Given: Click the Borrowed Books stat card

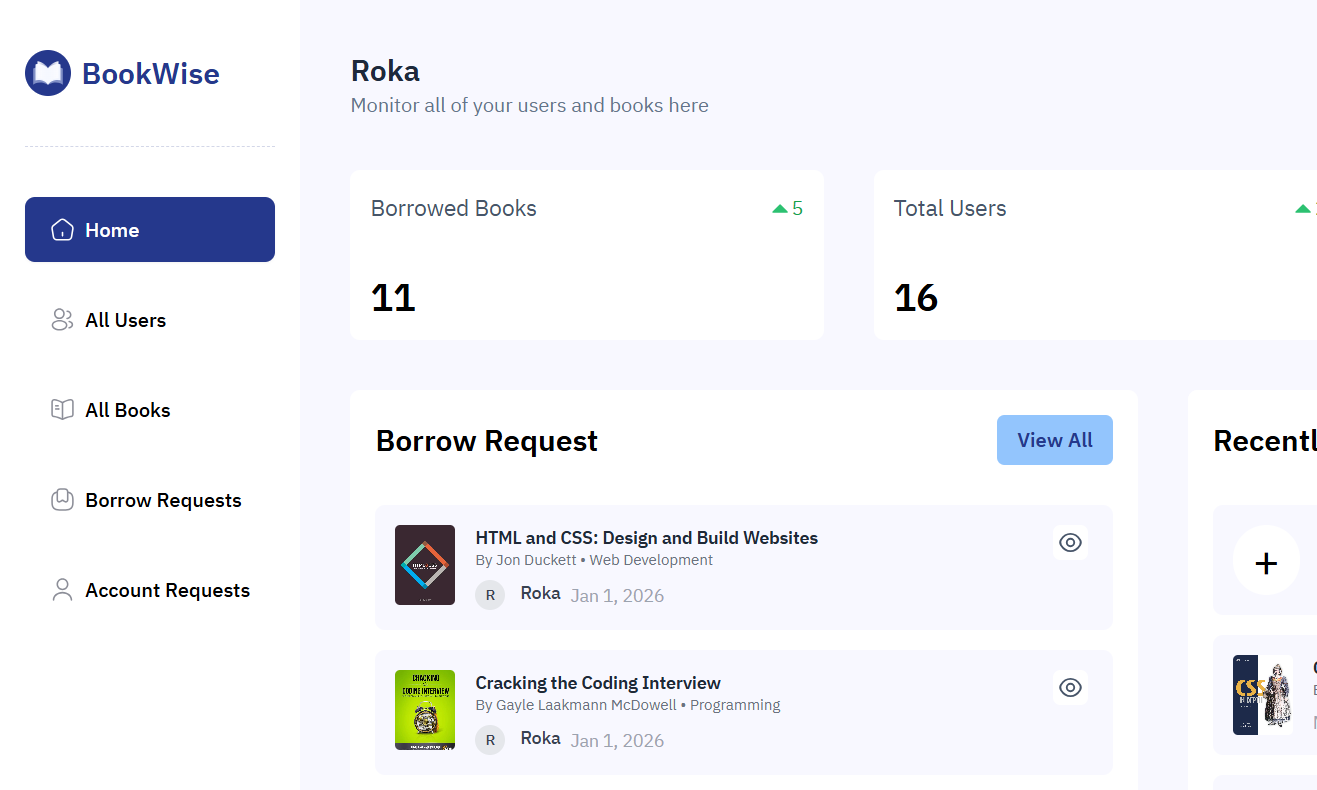Looking at the screenshot, I should 587,255.
